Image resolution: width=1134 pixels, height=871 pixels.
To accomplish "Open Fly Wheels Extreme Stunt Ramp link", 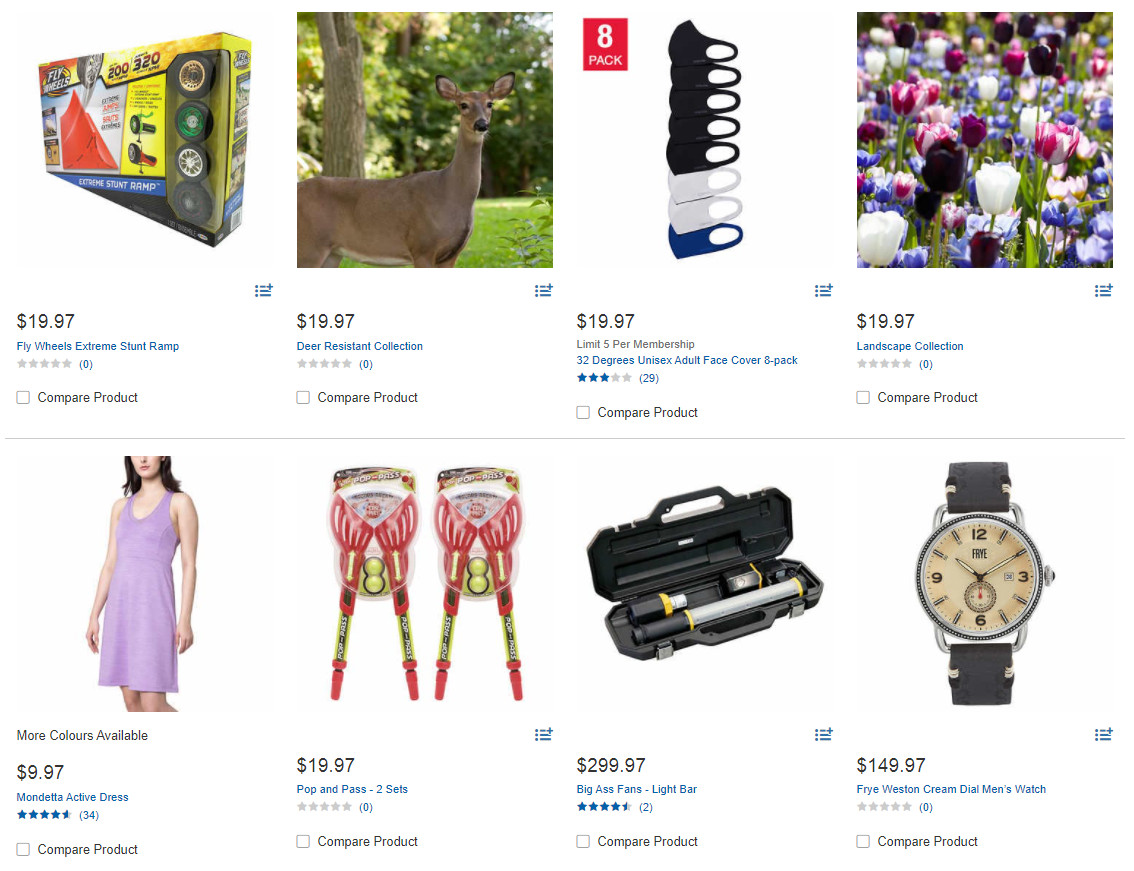I will pos(98,346).
